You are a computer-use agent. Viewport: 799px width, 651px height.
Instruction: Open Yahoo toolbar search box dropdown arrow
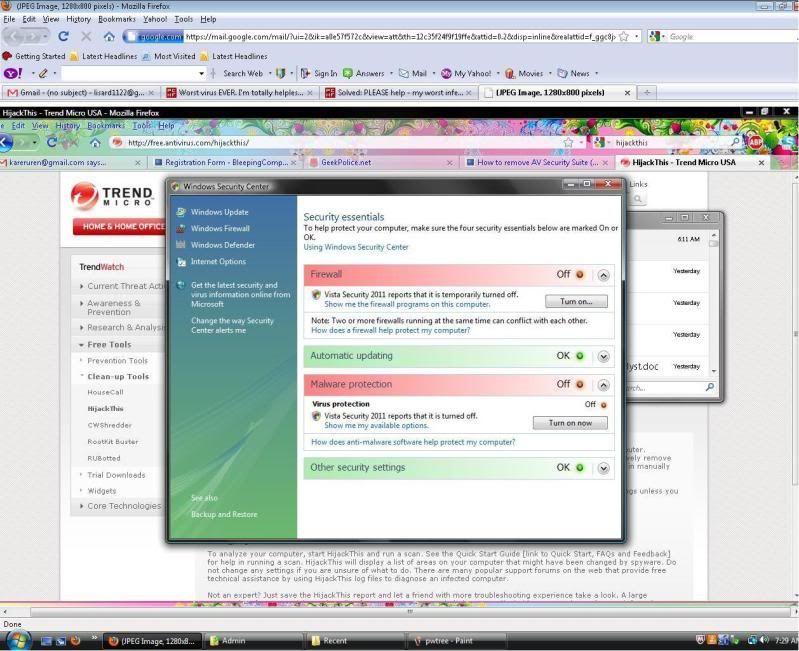coord(201,73)
